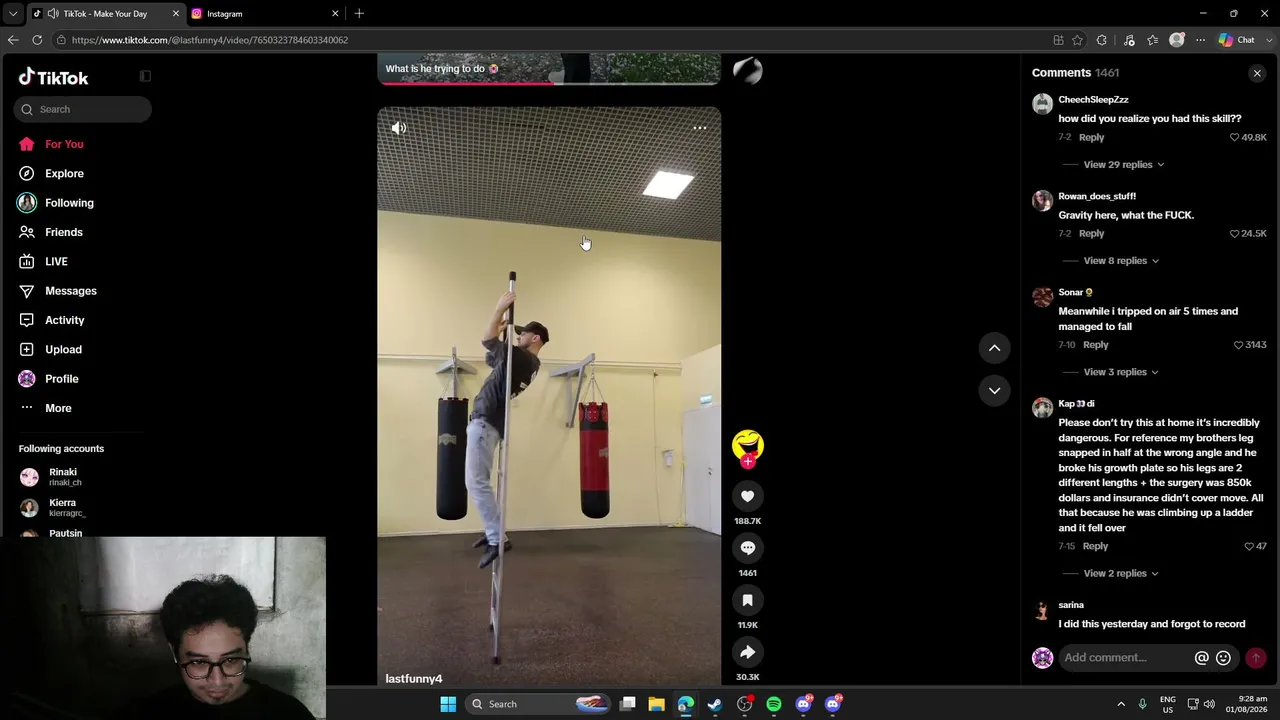Share the video using the arrow icon
Viewport: 1280px width, 720px height.
tap(747, 652)
